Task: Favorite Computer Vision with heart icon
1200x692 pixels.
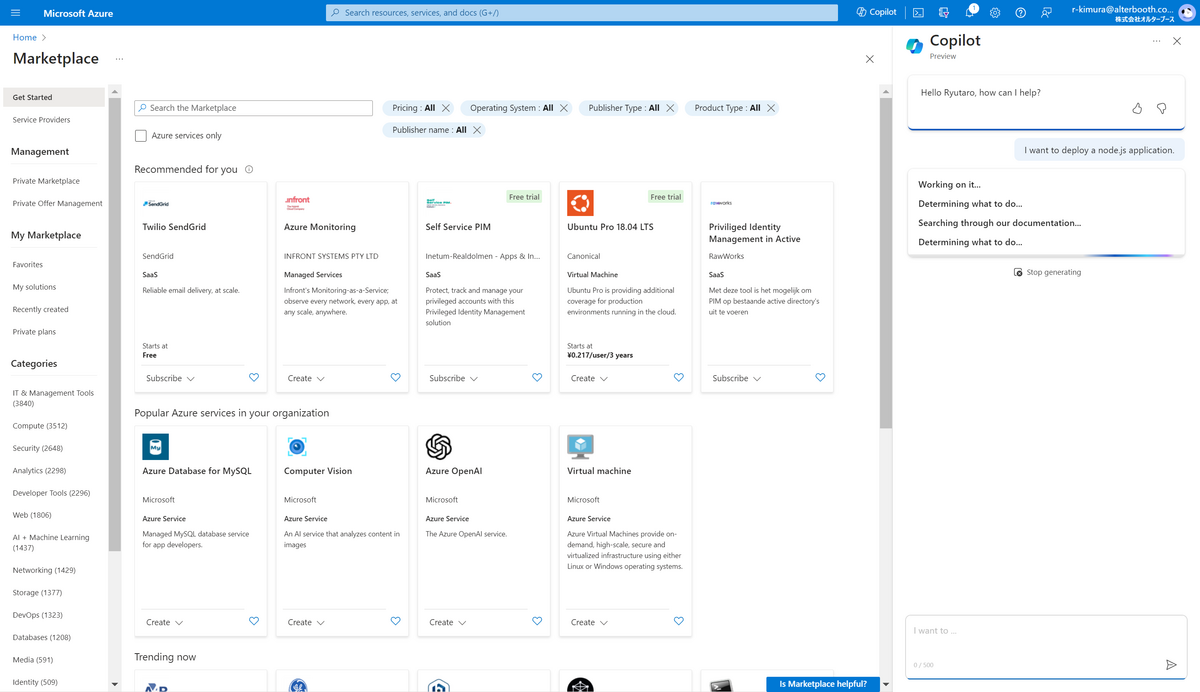Action: click(395, 622)
